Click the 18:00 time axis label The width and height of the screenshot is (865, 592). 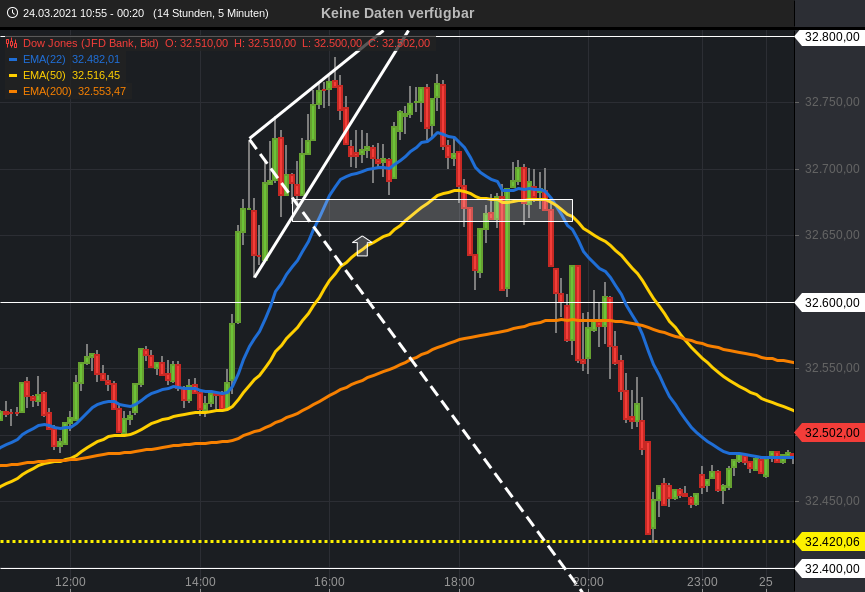(x=459, y=582)
